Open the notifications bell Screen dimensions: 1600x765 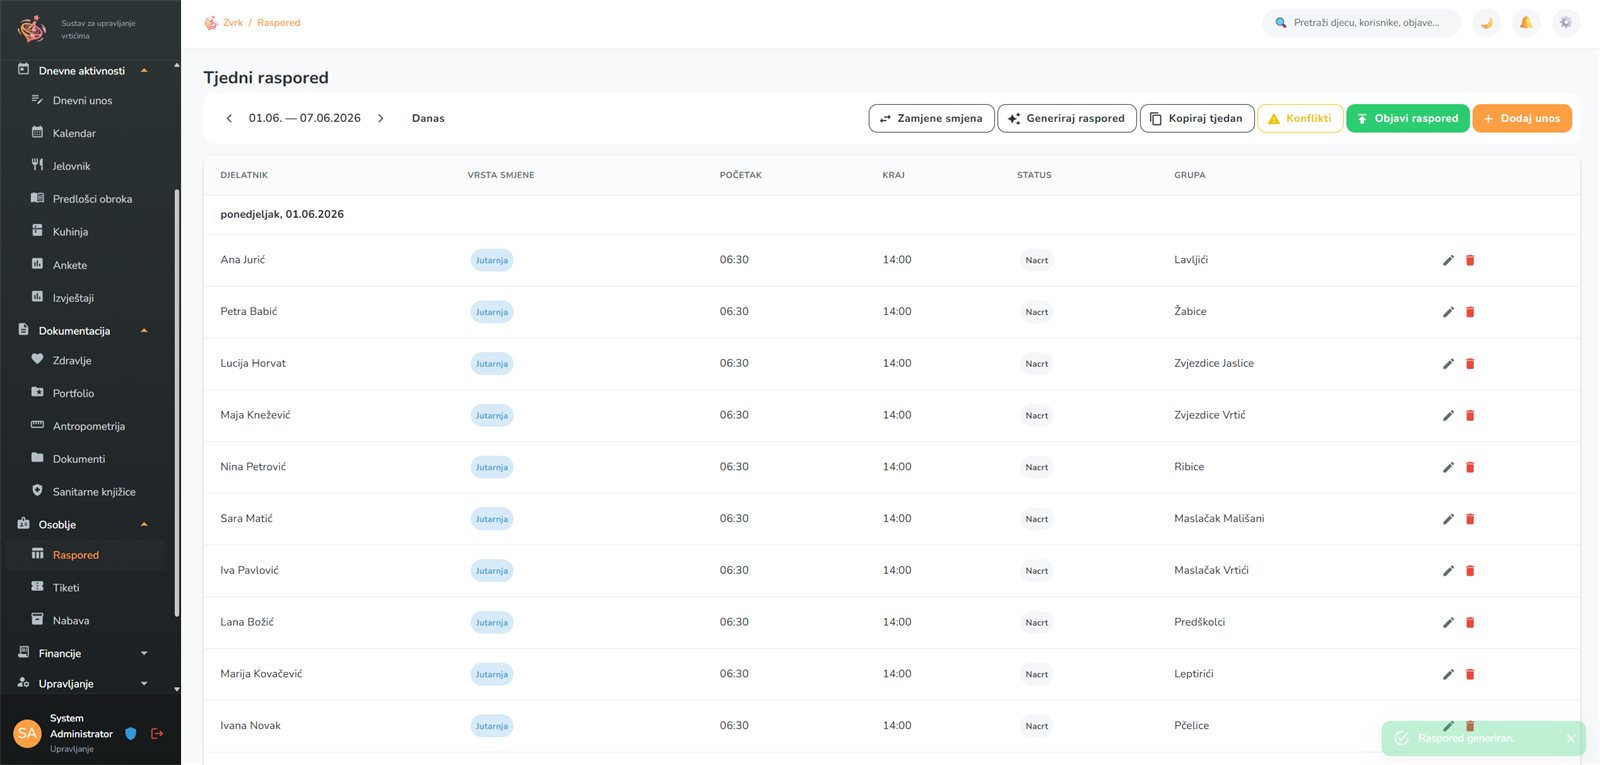pos(1526,22)
